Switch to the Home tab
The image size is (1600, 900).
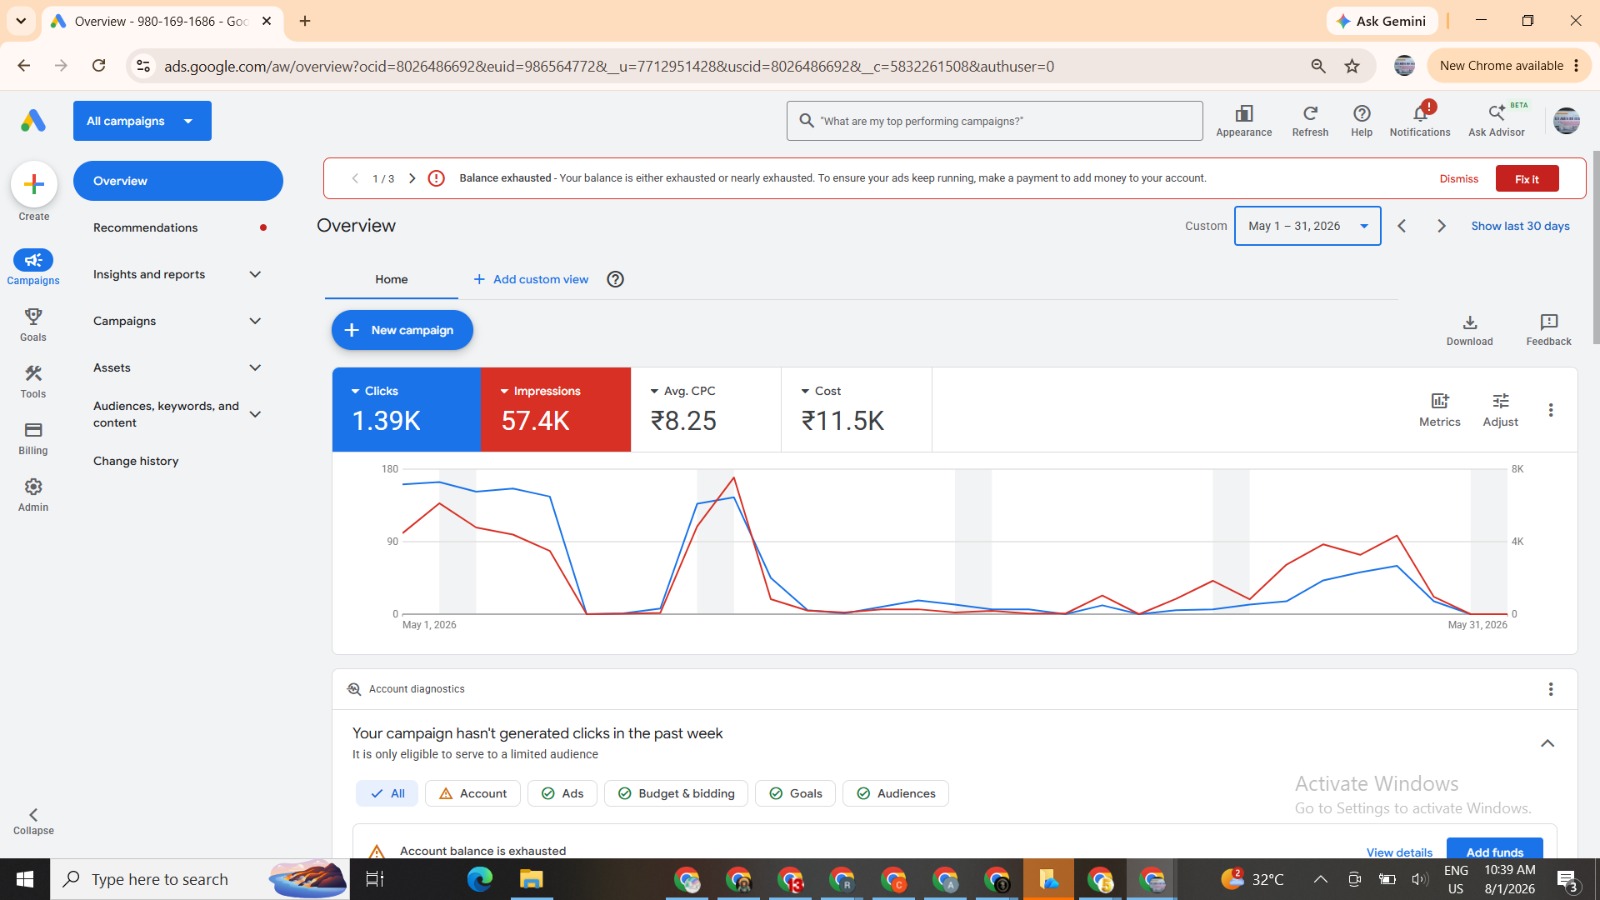point(391,280)
